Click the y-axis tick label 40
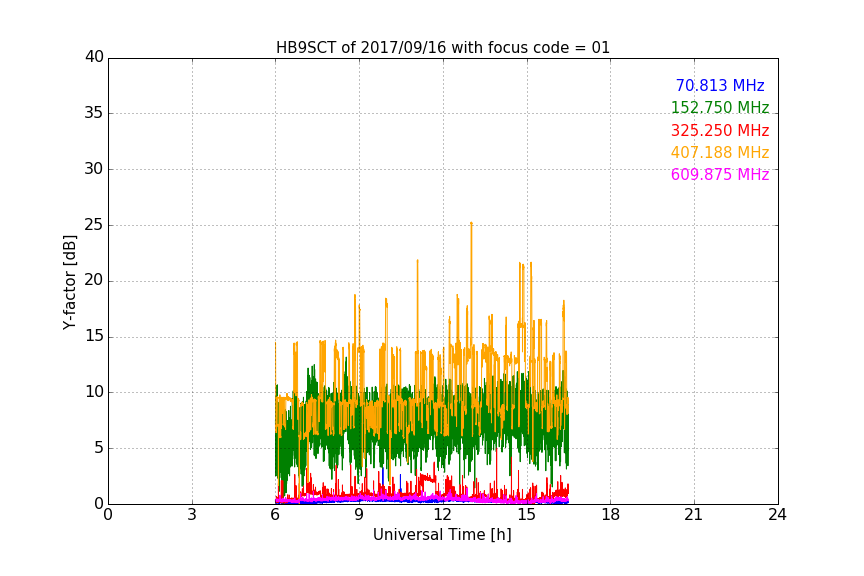Screen dimensions: 864x576 pyautogui.click(x=94, y=57)
